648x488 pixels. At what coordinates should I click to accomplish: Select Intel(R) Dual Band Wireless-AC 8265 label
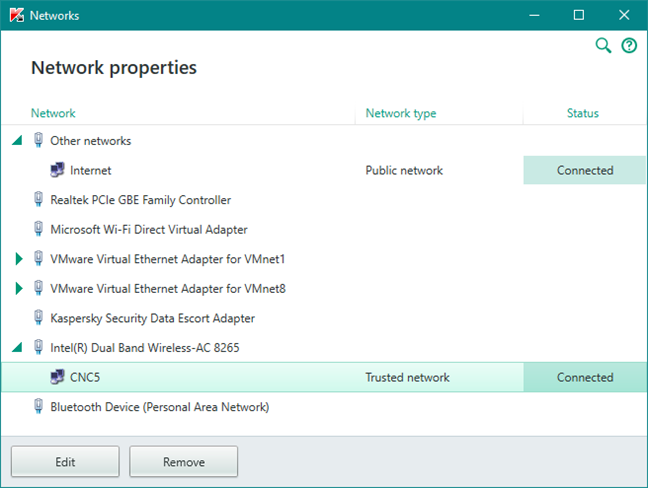click(x=145, y=348)
